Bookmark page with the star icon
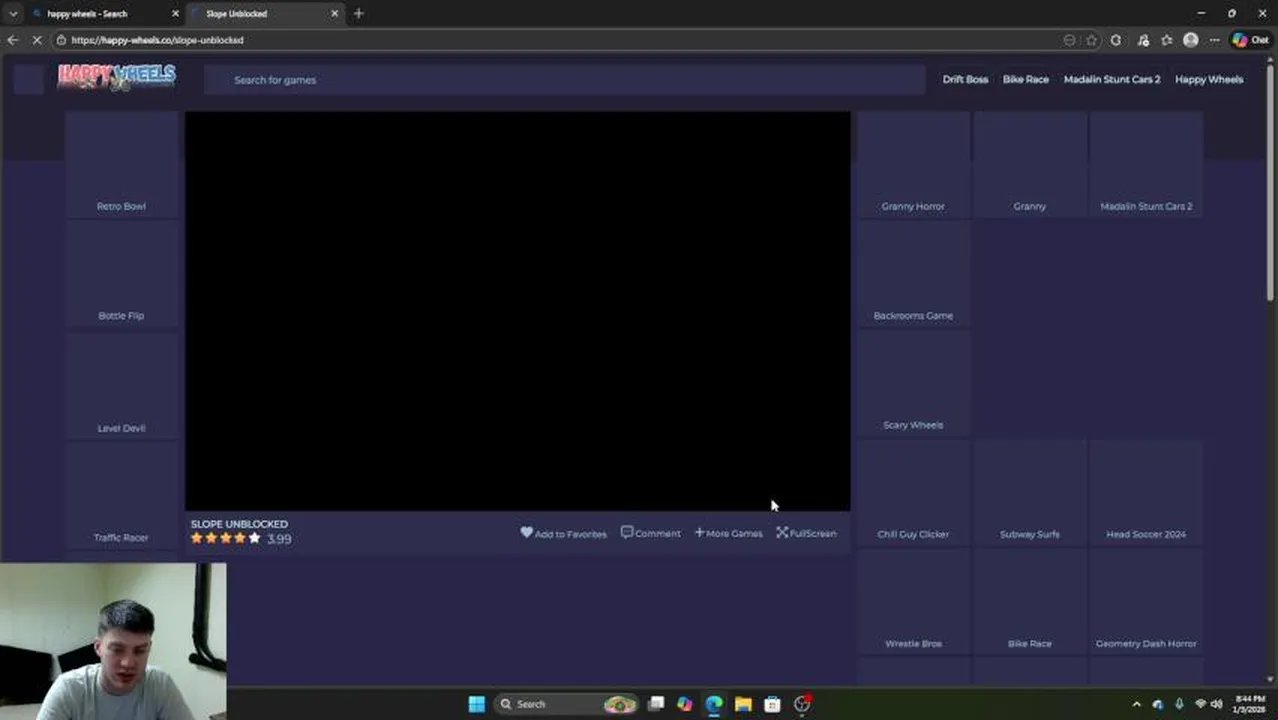This screenshot has height=720, width=1278. point(1091,40)
